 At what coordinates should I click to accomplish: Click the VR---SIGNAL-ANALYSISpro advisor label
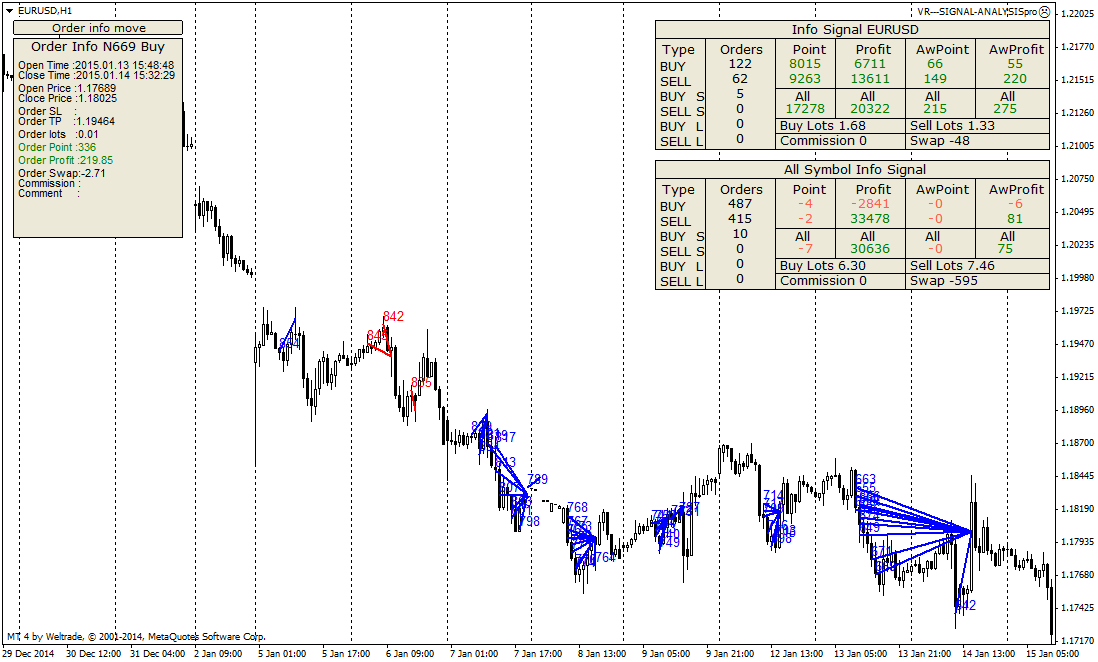pyautogui.click(x=977, y=11)
